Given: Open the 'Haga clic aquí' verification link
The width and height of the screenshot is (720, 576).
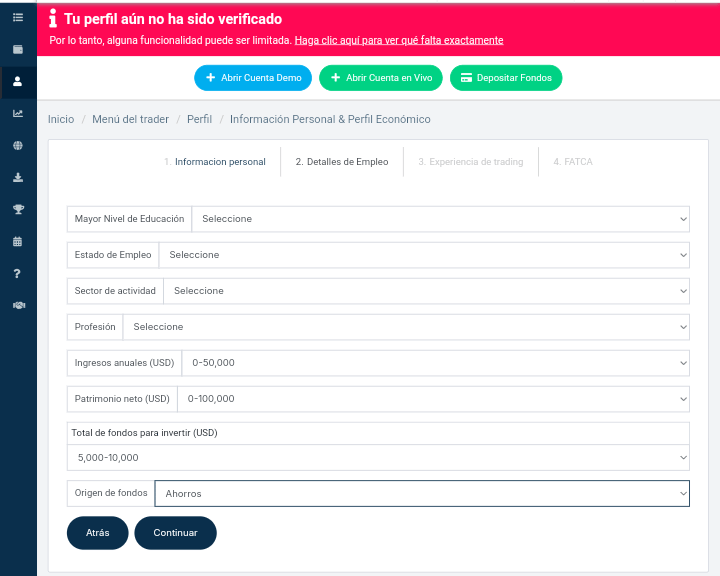Looking at the screenshot, I should [x=399, y=40].
